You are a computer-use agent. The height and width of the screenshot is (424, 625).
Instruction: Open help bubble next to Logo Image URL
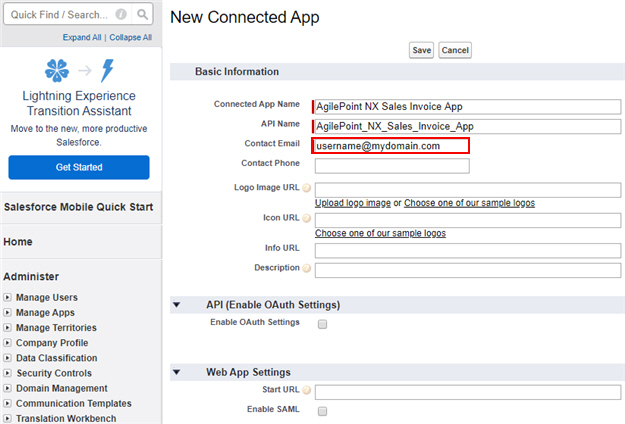pos(306,188)
